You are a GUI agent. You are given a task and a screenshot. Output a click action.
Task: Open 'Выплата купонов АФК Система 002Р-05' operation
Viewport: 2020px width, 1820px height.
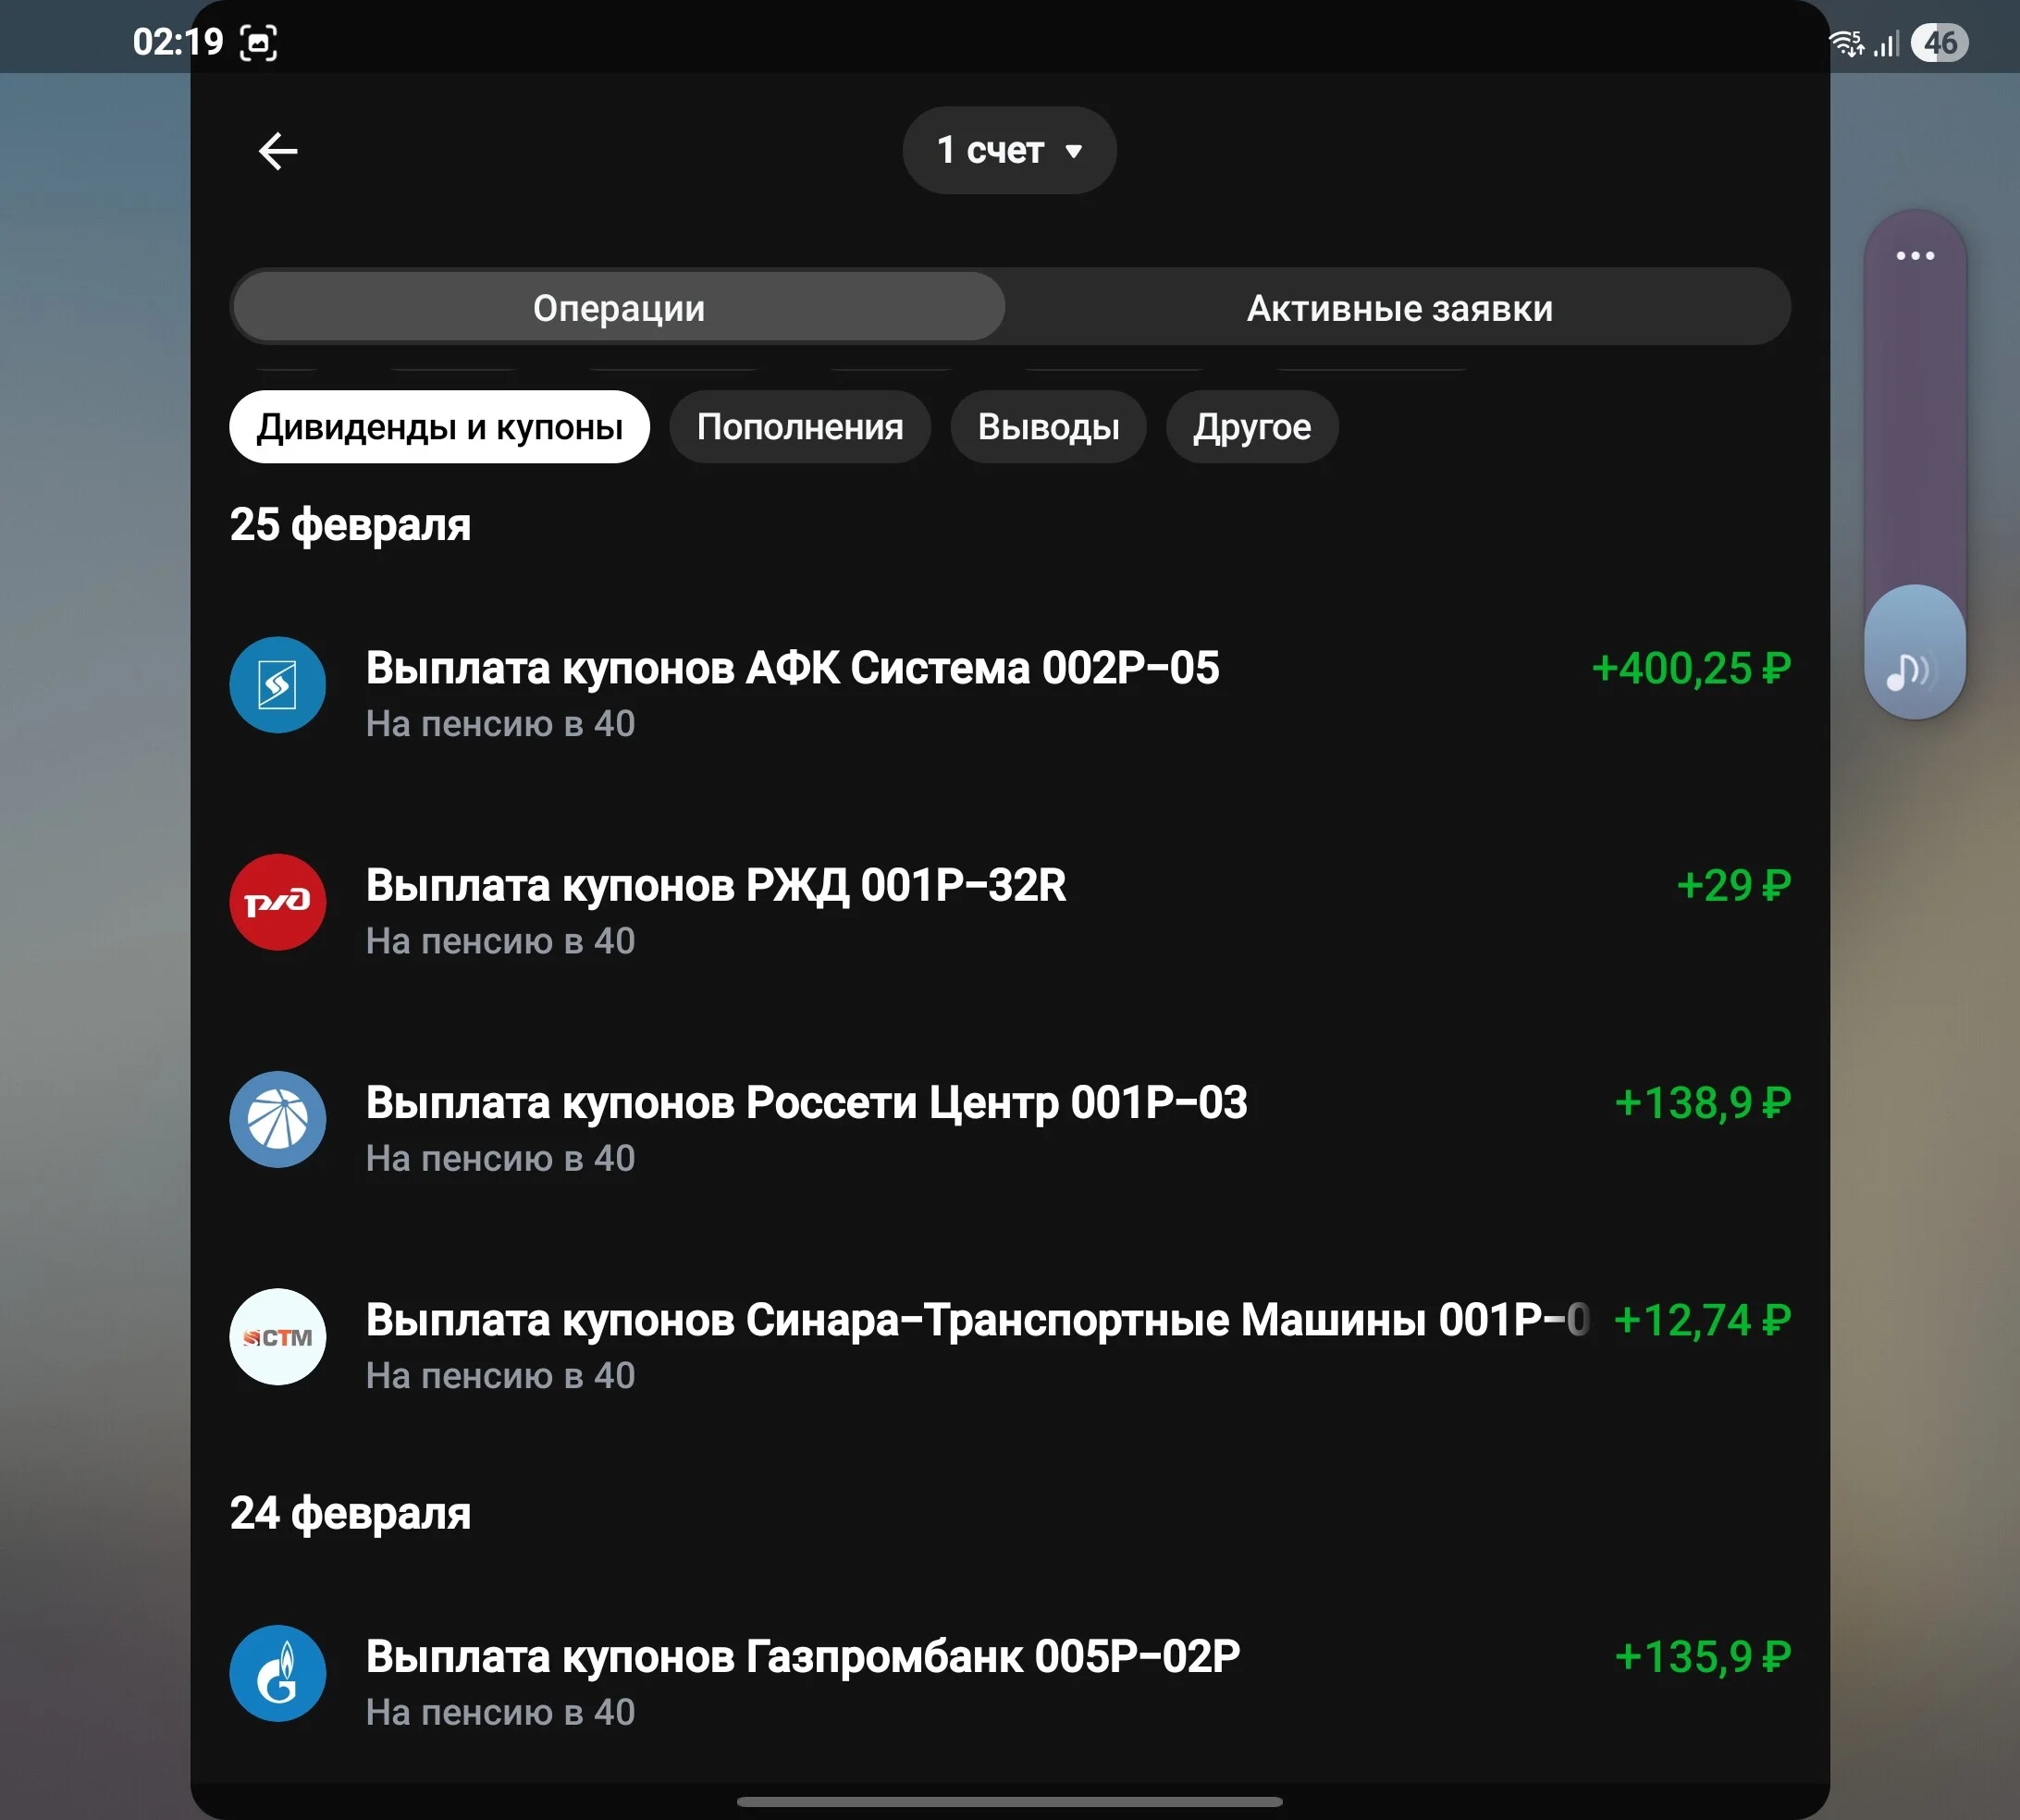(1010, 692)
